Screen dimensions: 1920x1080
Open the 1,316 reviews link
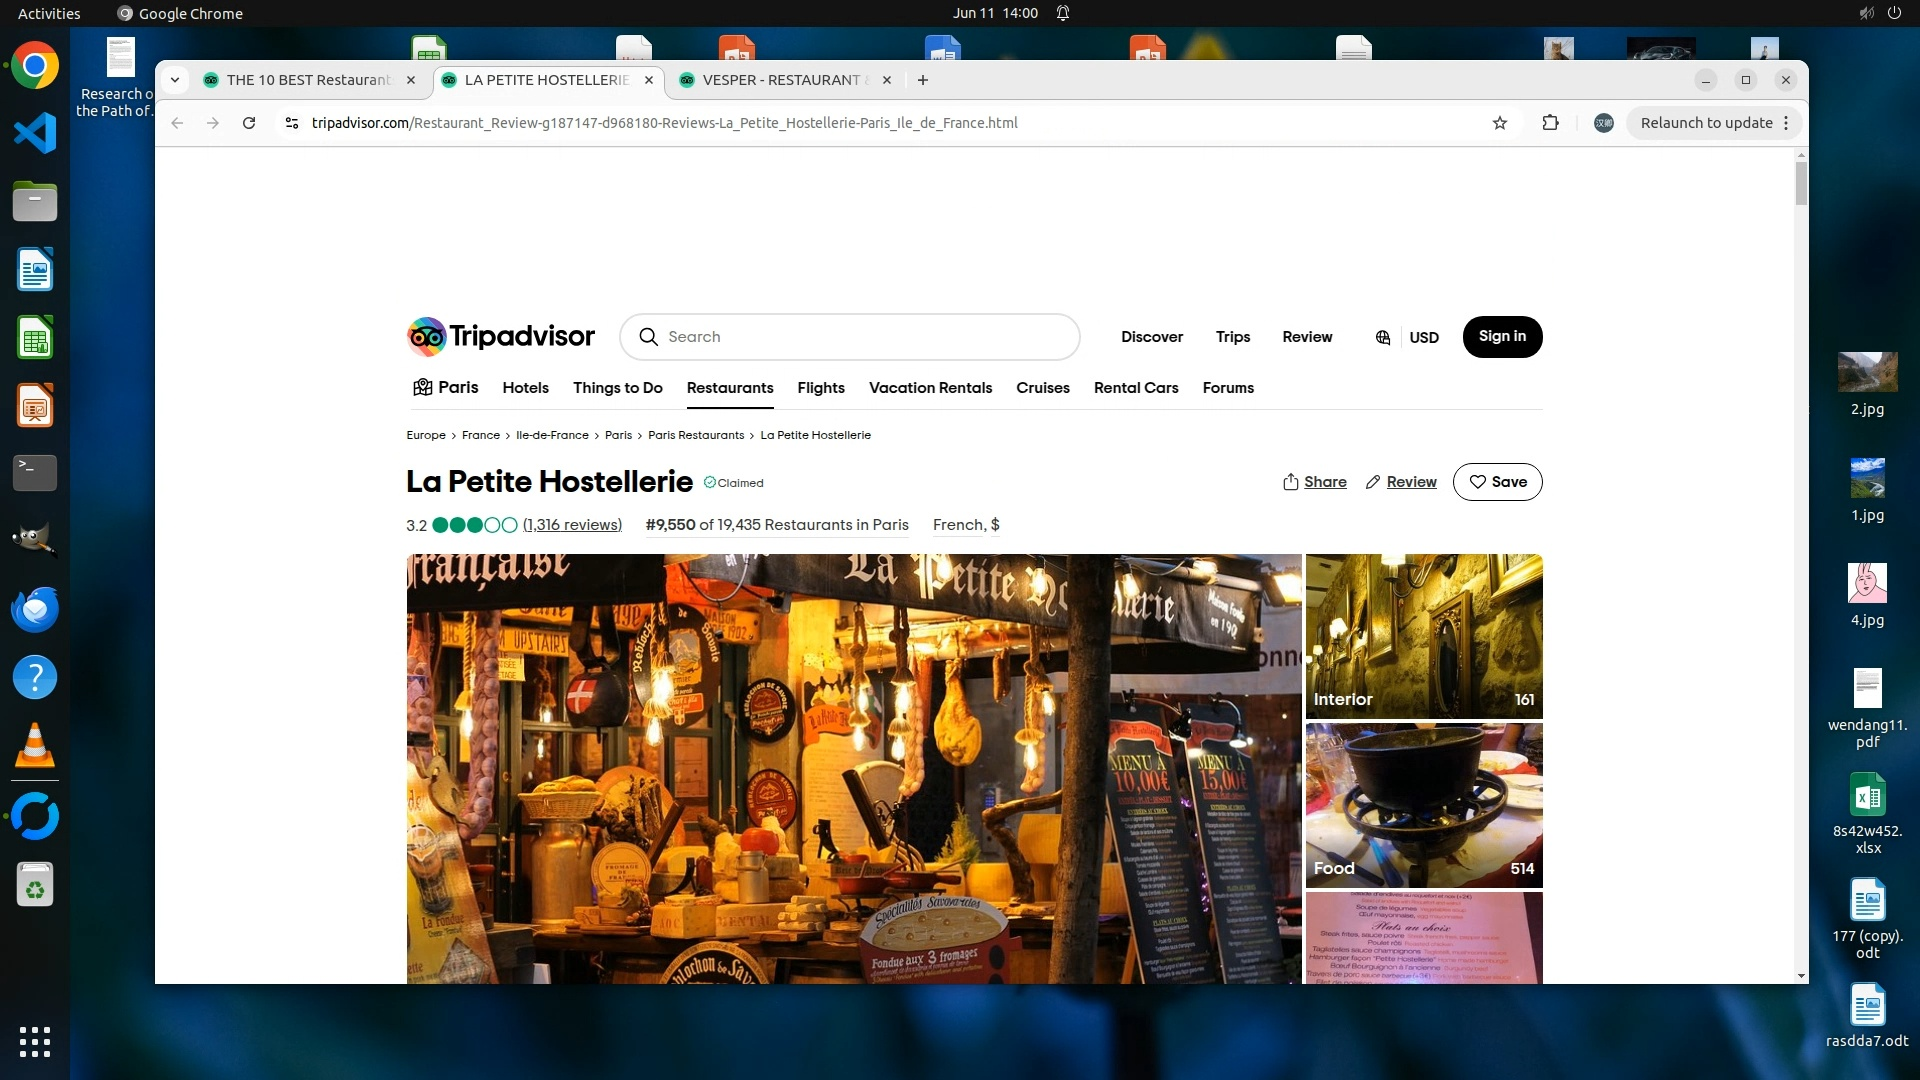572,525
